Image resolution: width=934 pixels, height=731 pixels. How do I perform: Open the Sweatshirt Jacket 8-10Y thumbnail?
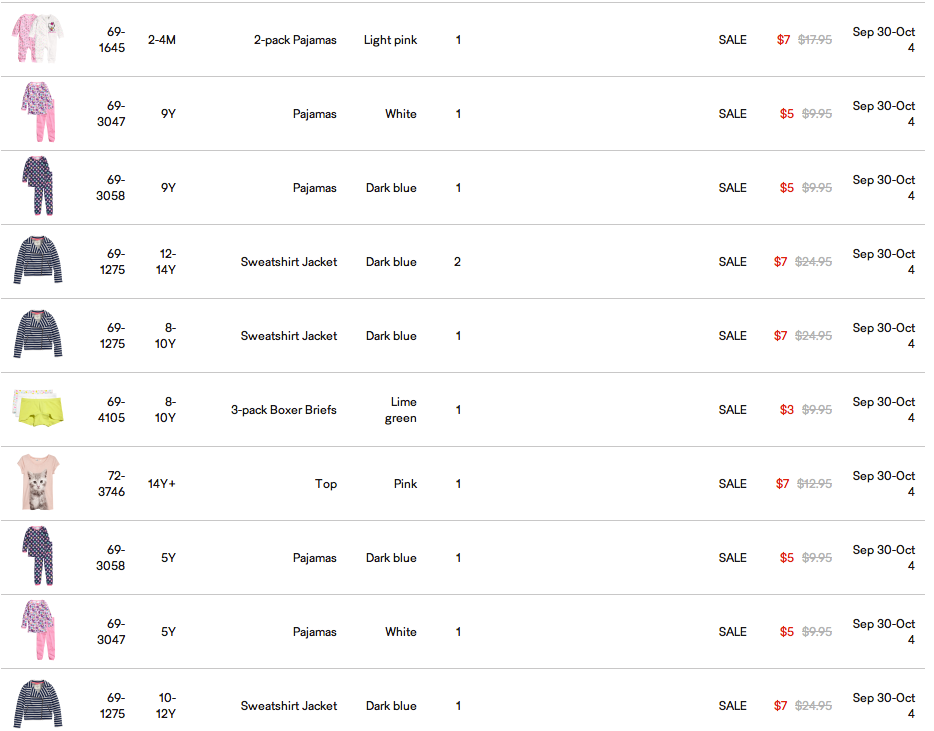pos(37,336)
